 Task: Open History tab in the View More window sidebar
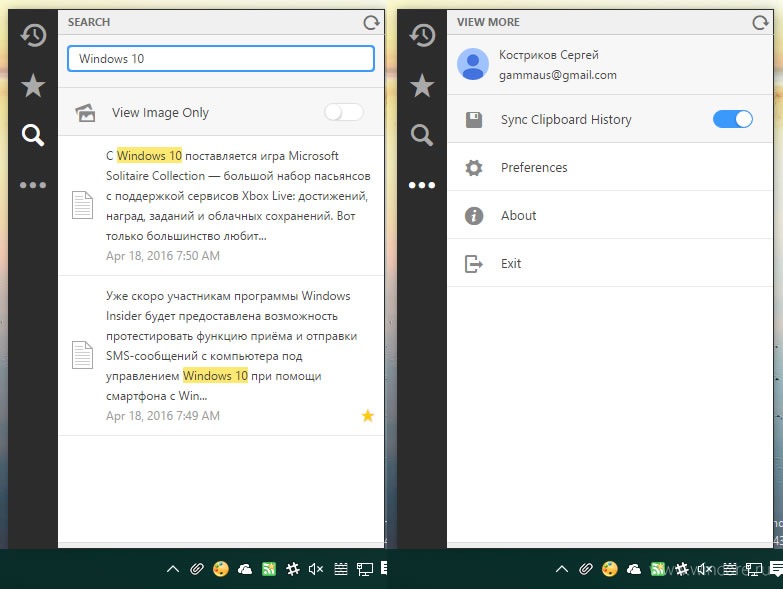click(422, 35)
